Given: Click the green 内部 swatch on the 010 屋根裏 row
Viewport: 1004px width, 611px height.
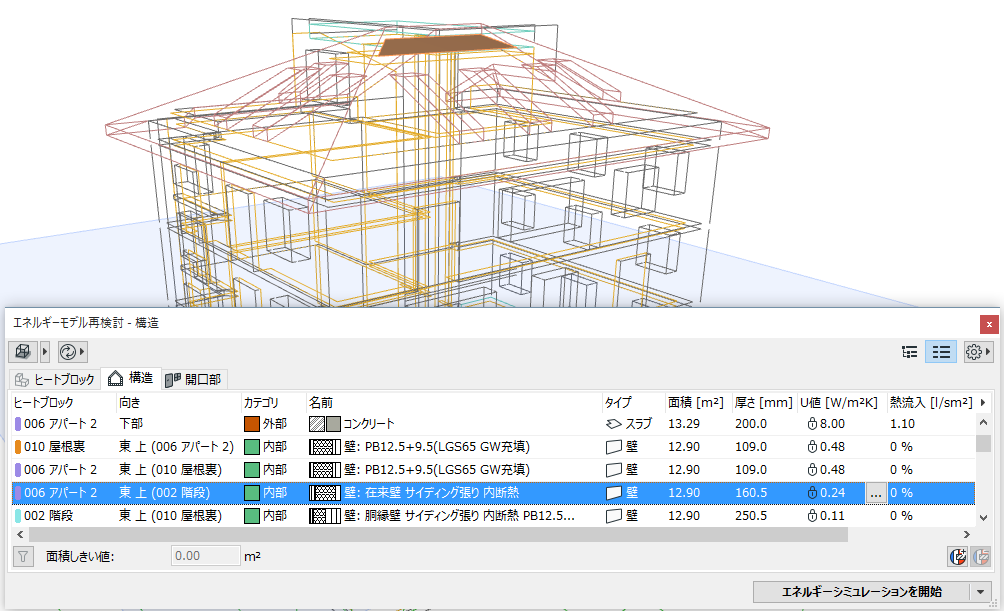Looking at the screenshot, I should 252,447.
